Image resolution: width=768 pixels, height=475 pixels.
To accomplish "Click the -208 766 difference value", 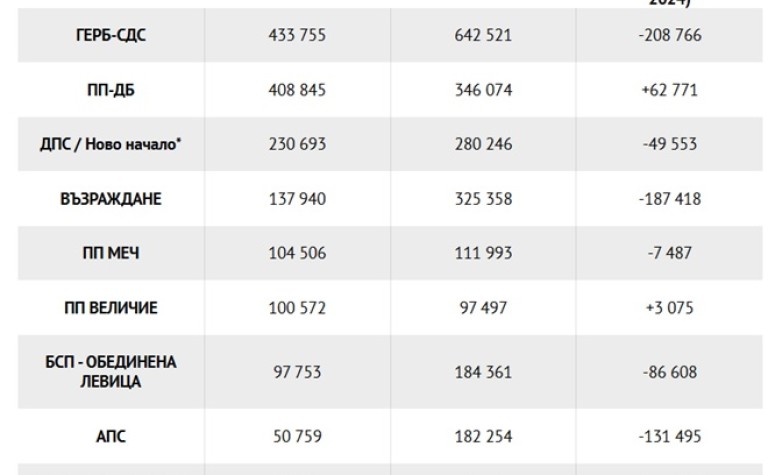I will [x=671, y=35].
